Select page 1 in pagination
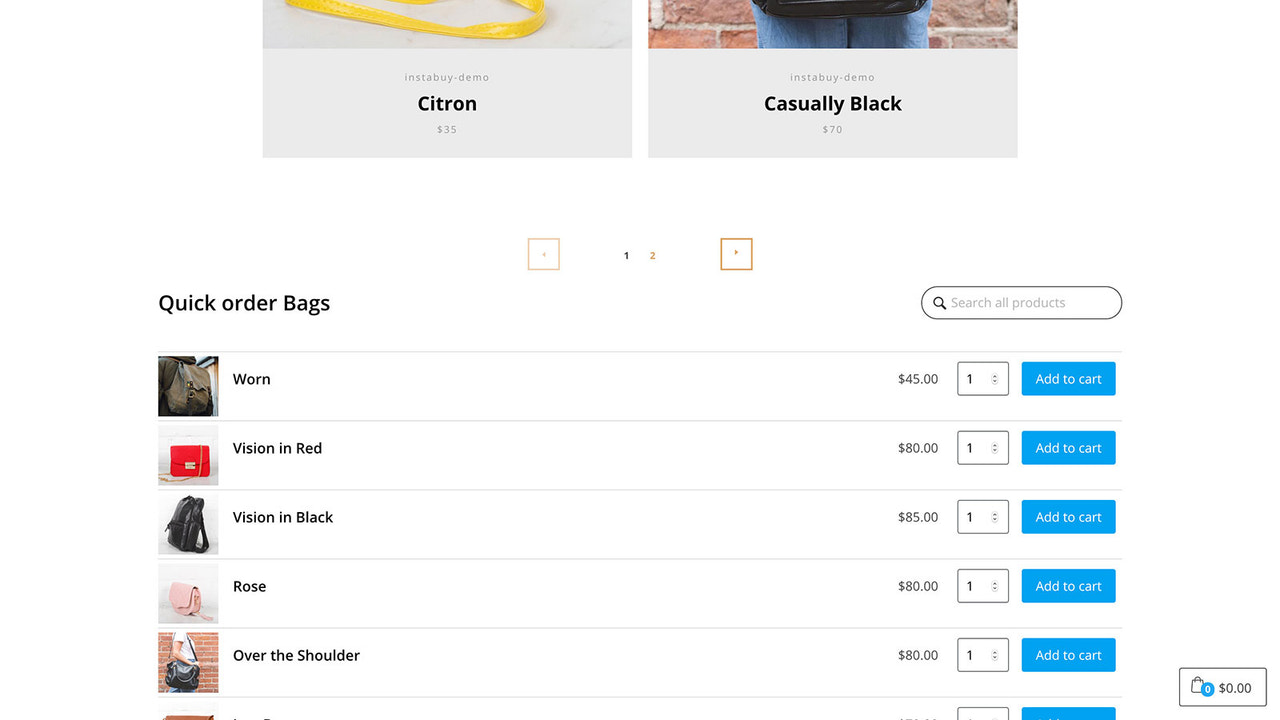Image resolution: width=1280 pixels, height=720 pixels. click(626, 255)
